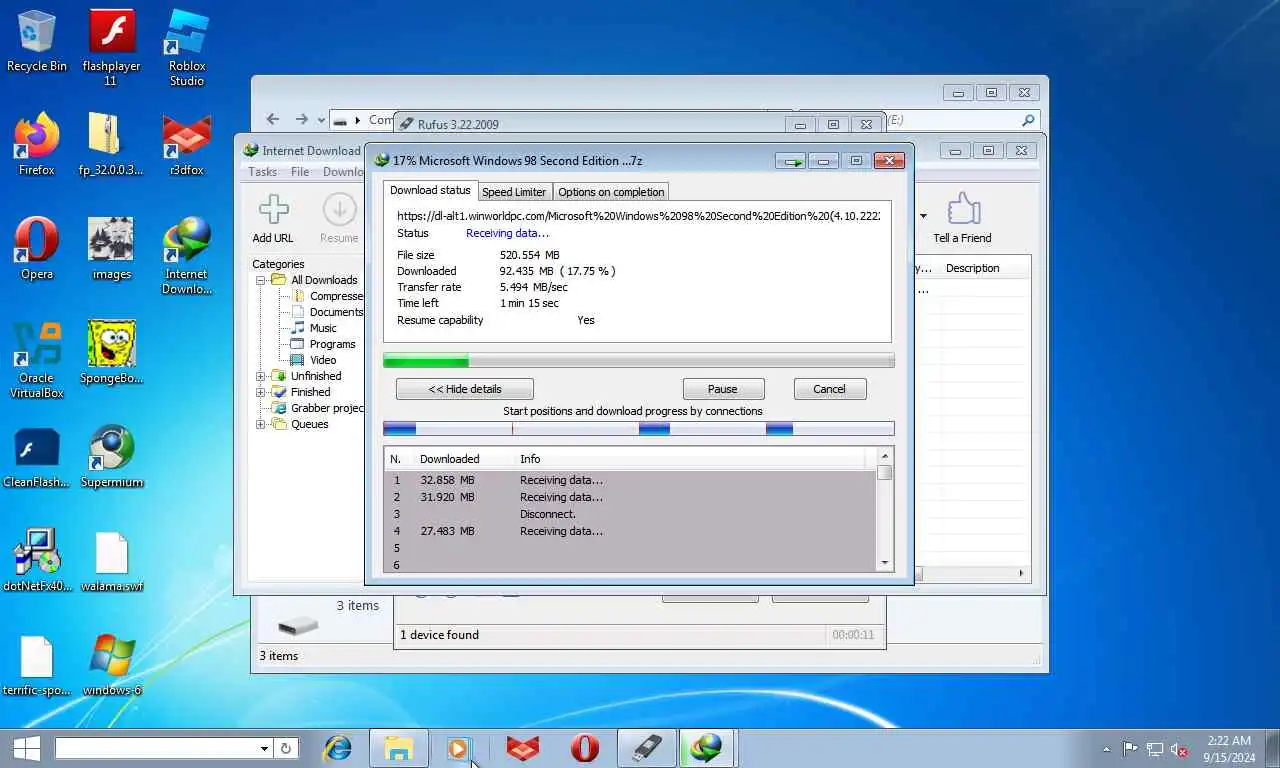Screen dimensions: 1280x768
Task: Select the Internet Download Manager desktop shortcut
Action: (x=187, y=256)
